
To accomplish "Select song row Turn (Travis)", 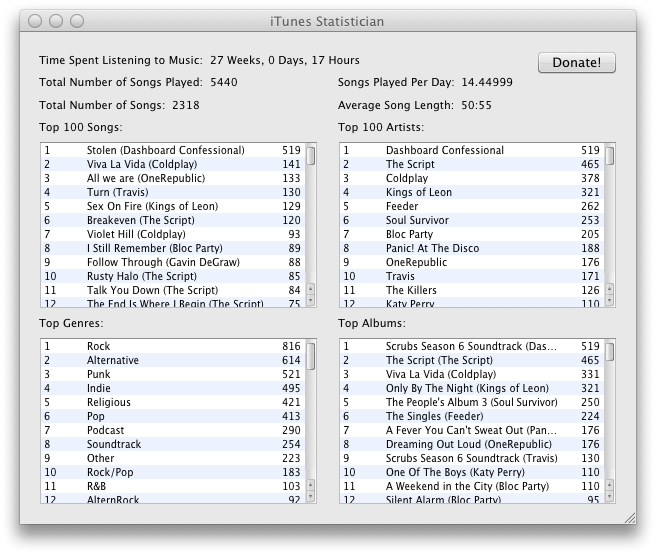I will coord(173,192).
